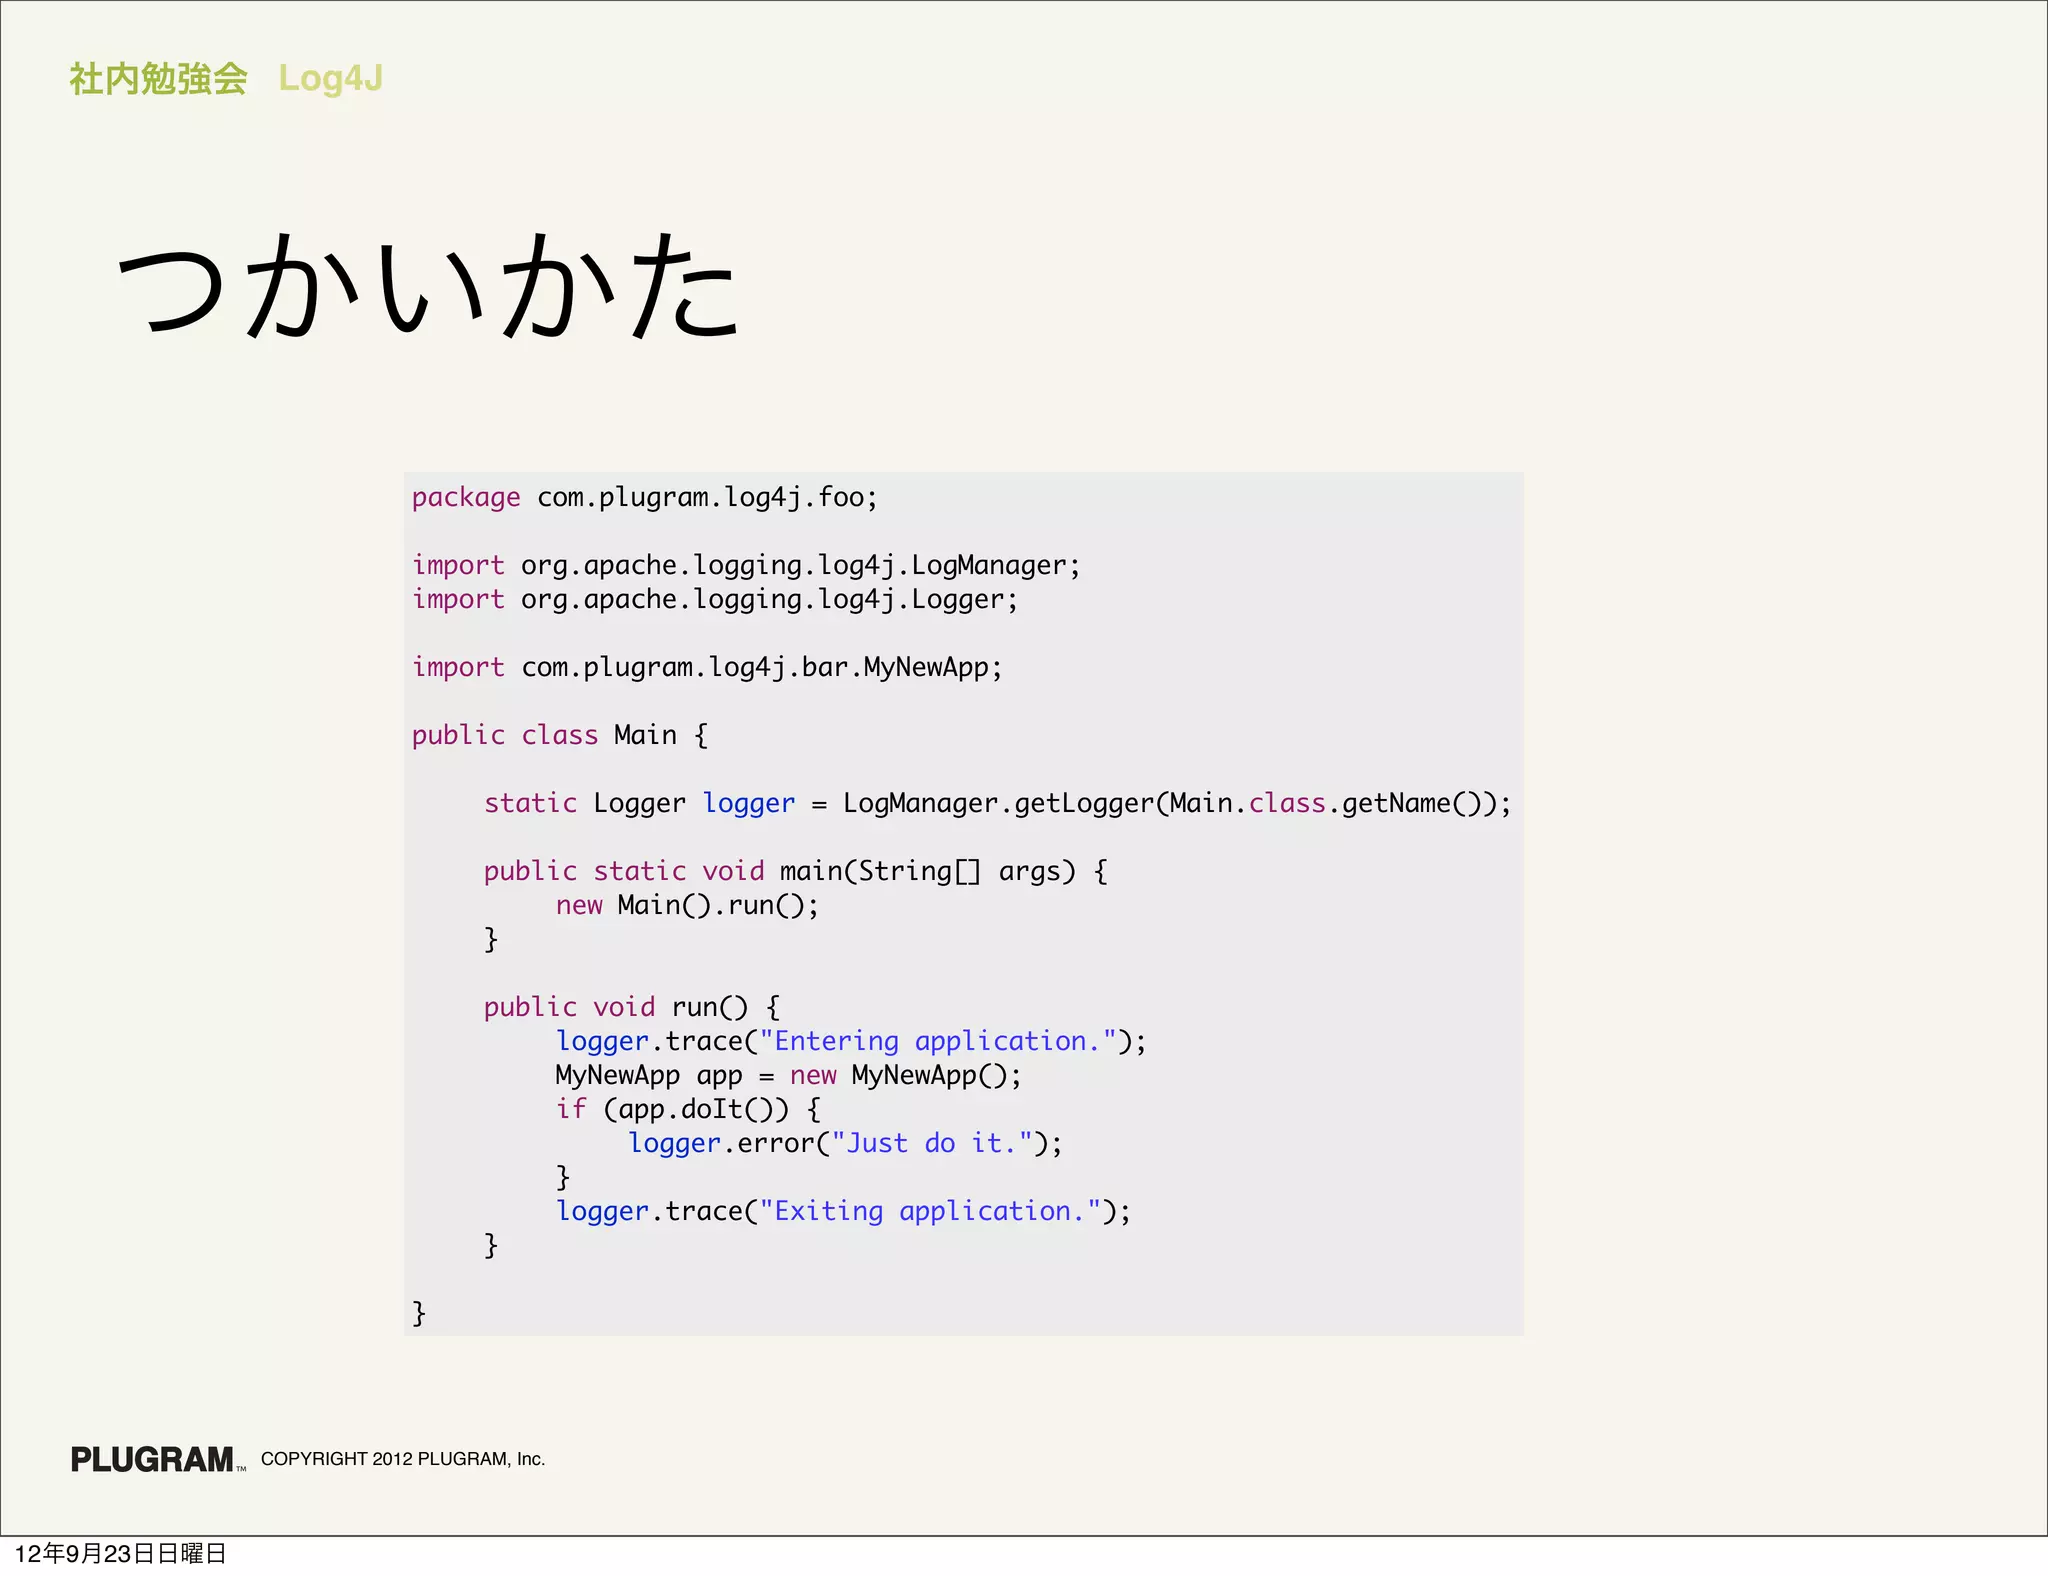Click the 'if (app.doIt()) {' line
Image resolution: width=2048 pixels, height=1576 pixels.
pyautogui.click(x=689, y=1110)
